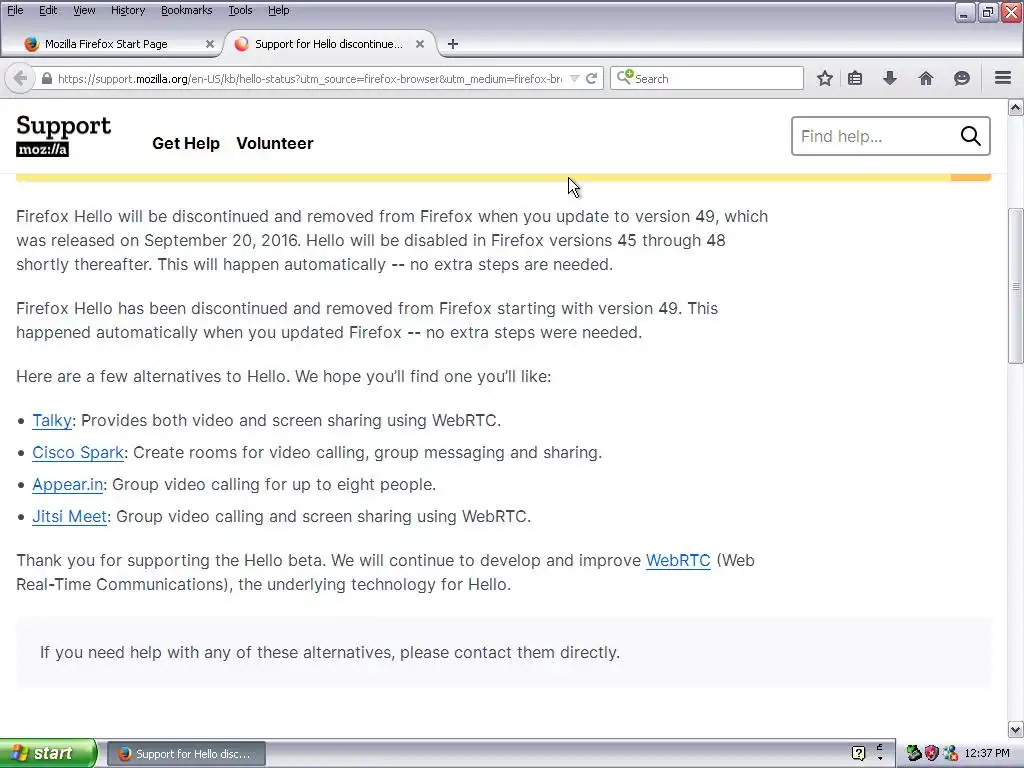The image size is (1024, 768).
Task: Click the network computers tray icon
Action: click(x=950, y=754)
